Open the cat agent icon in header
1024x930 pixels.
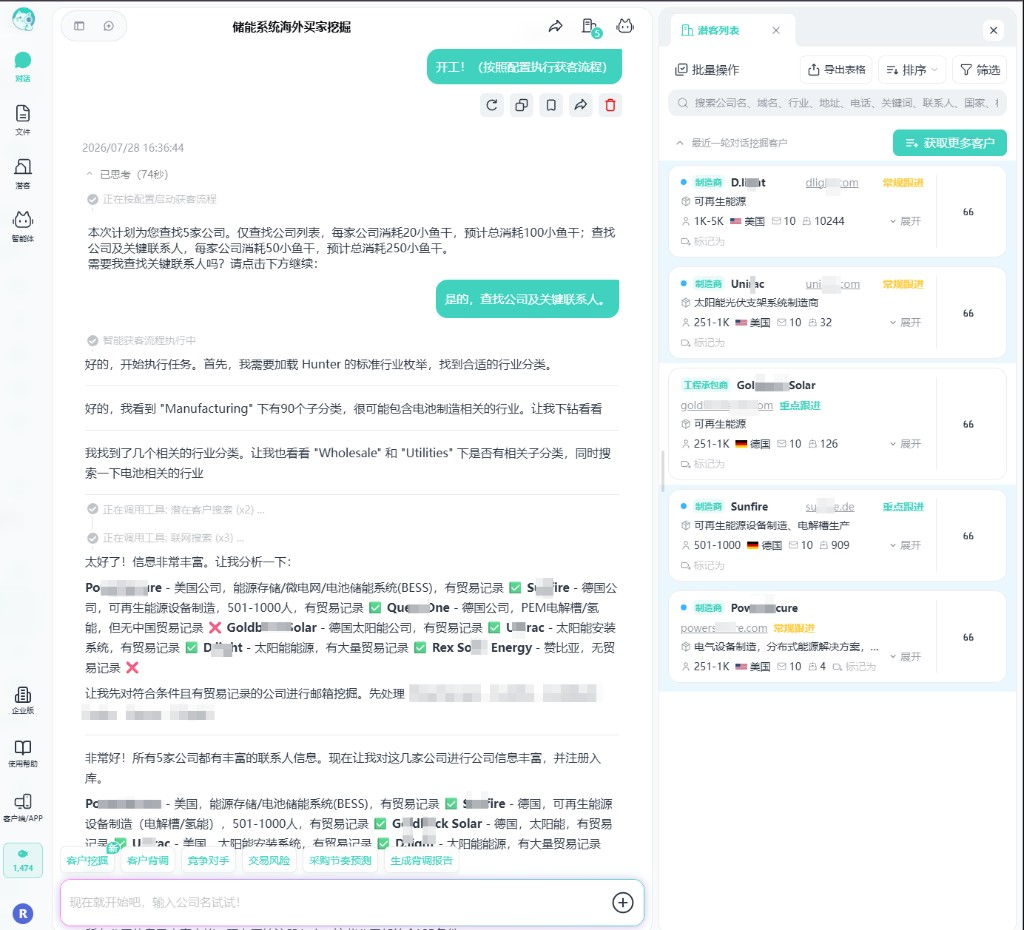(x=625, y=26)
